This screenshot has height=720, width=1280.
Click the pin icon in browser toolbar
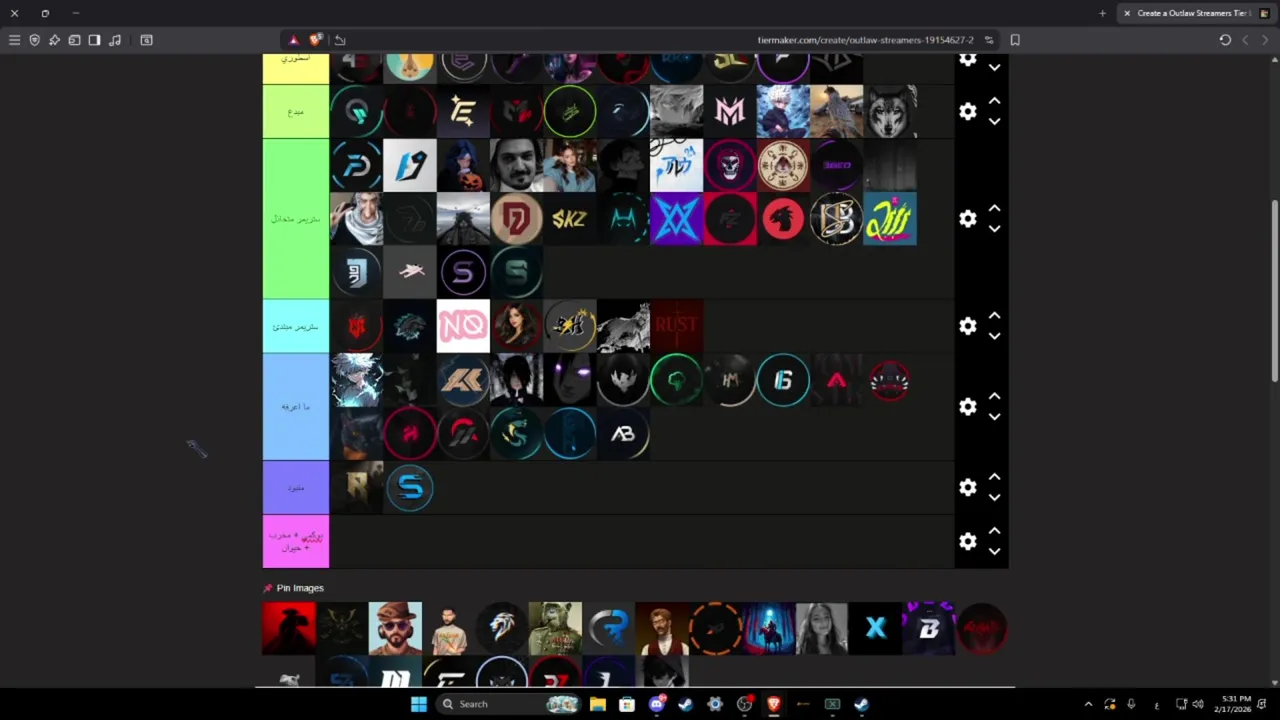tap(54, 40)
